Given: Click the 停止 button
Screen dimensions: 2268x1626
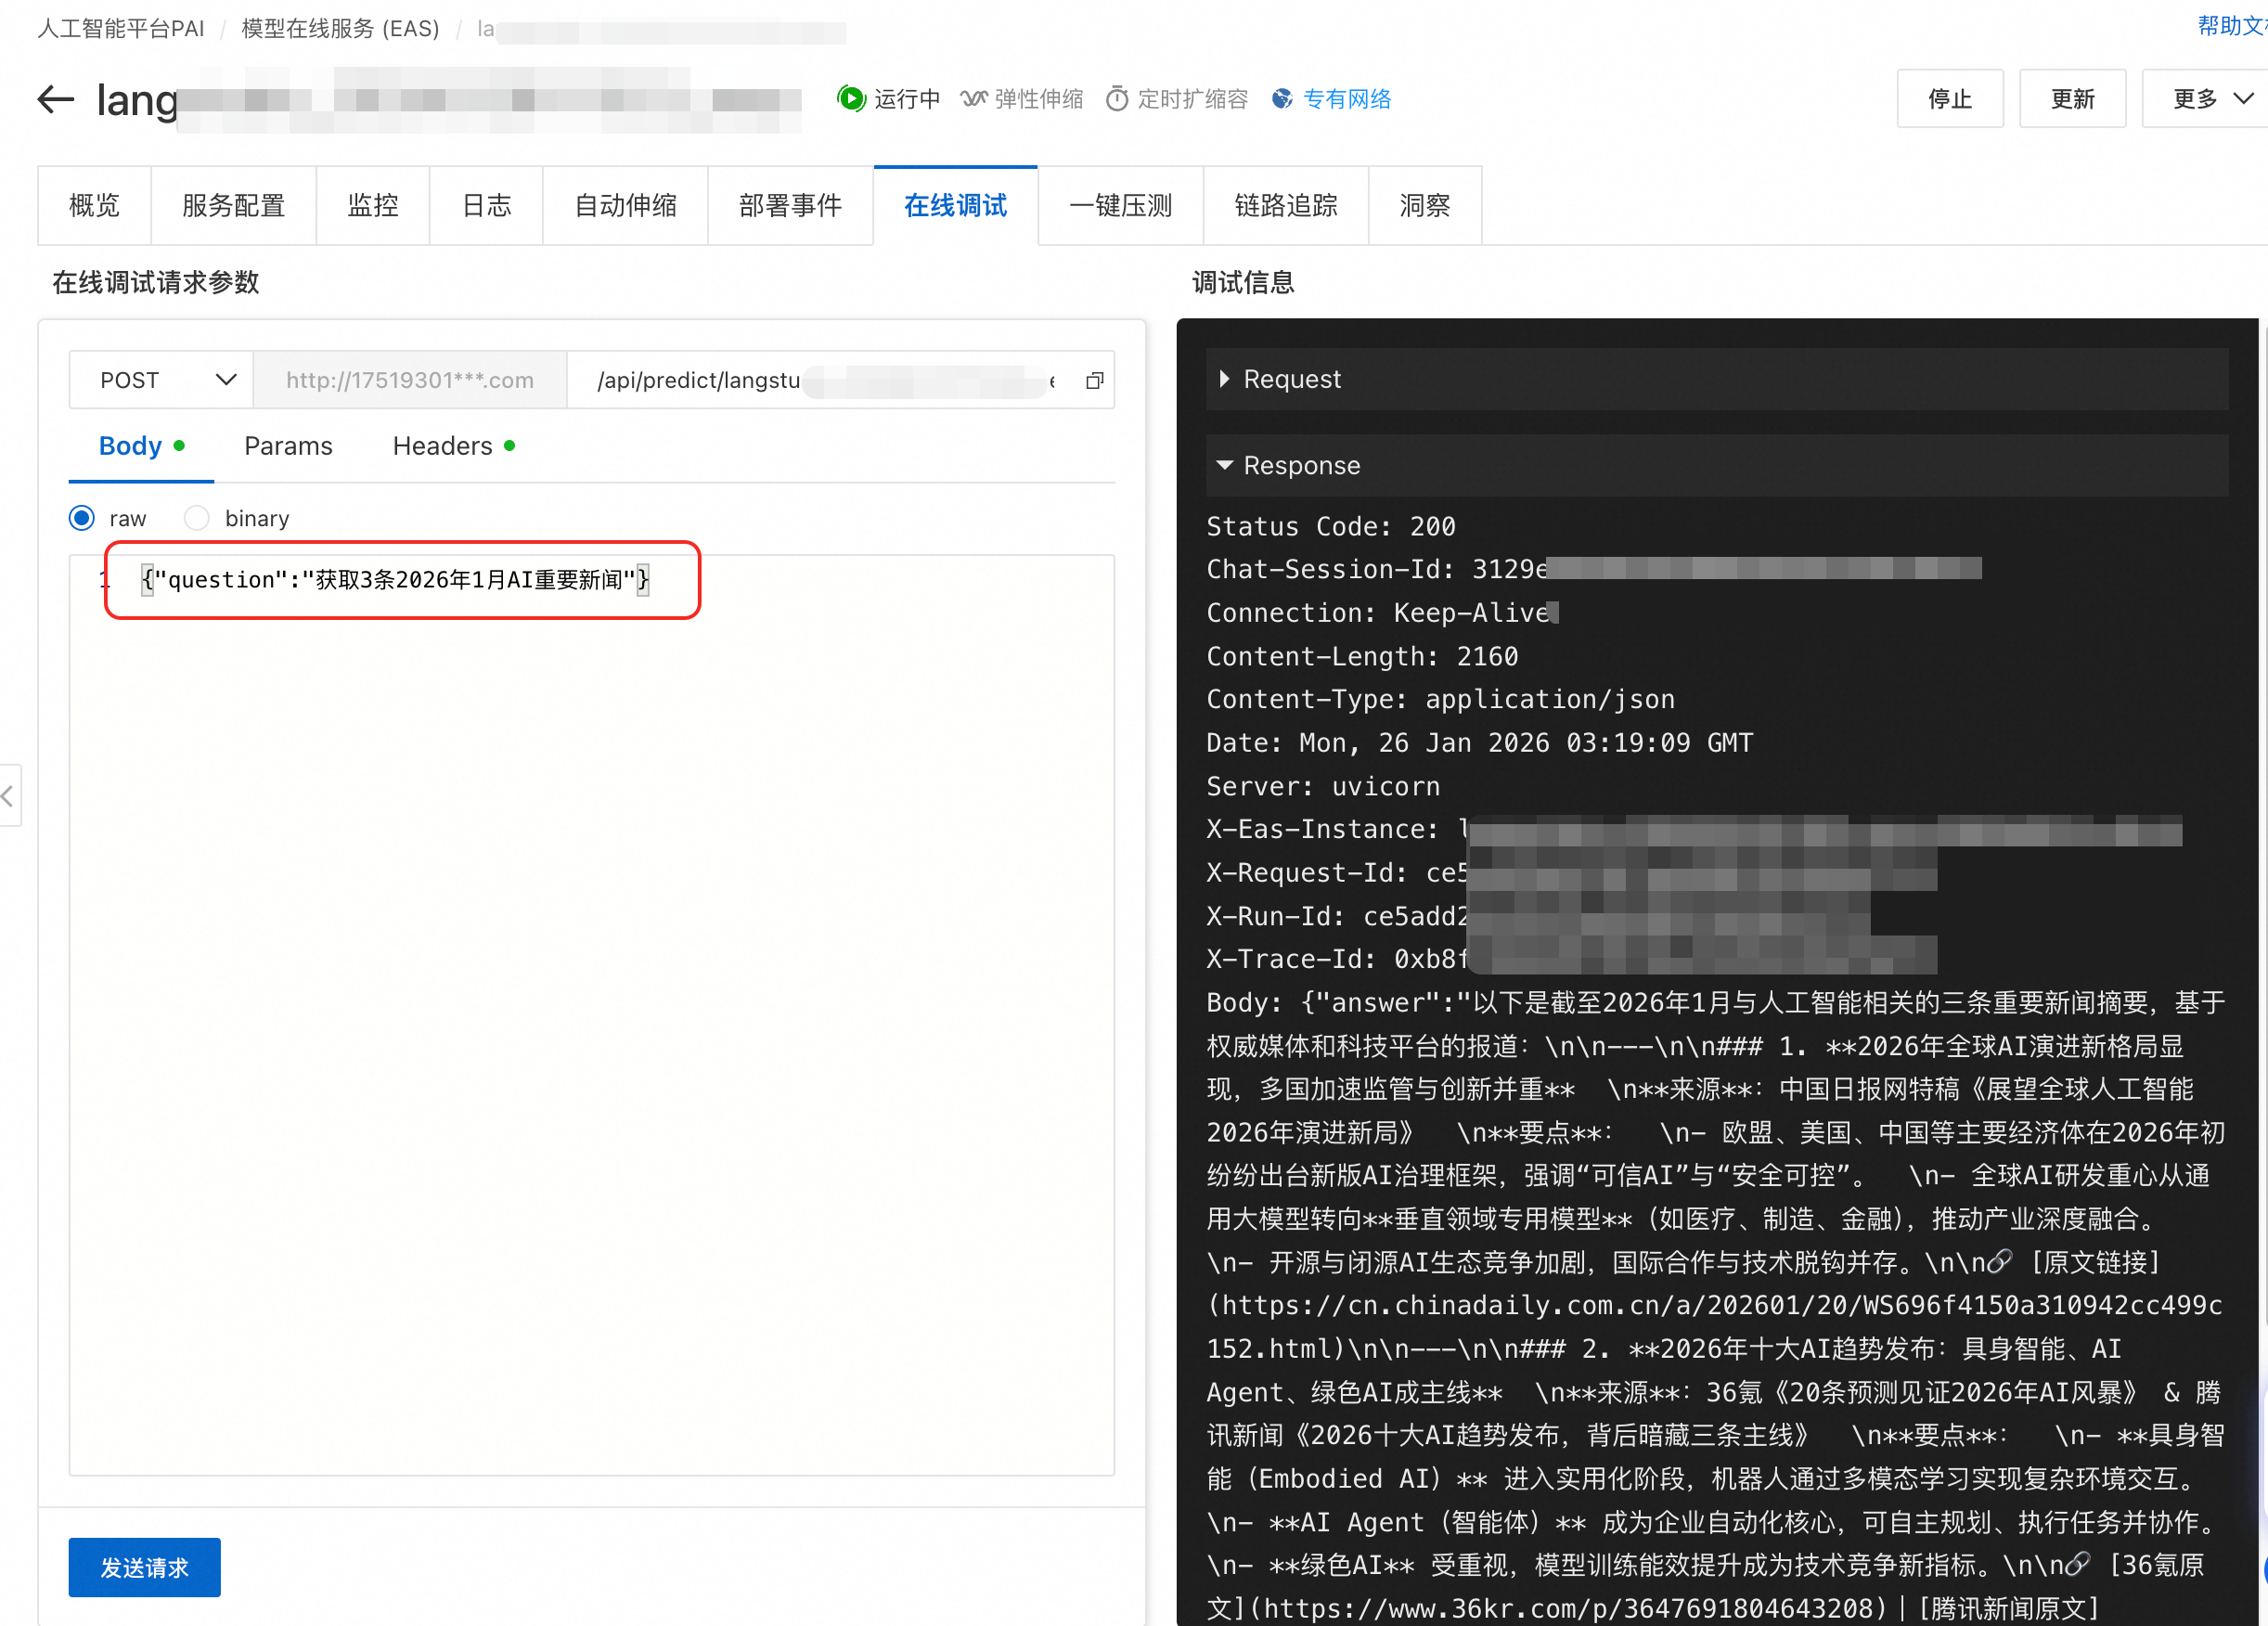Looking at the screenshot, I should [1949, 99].
